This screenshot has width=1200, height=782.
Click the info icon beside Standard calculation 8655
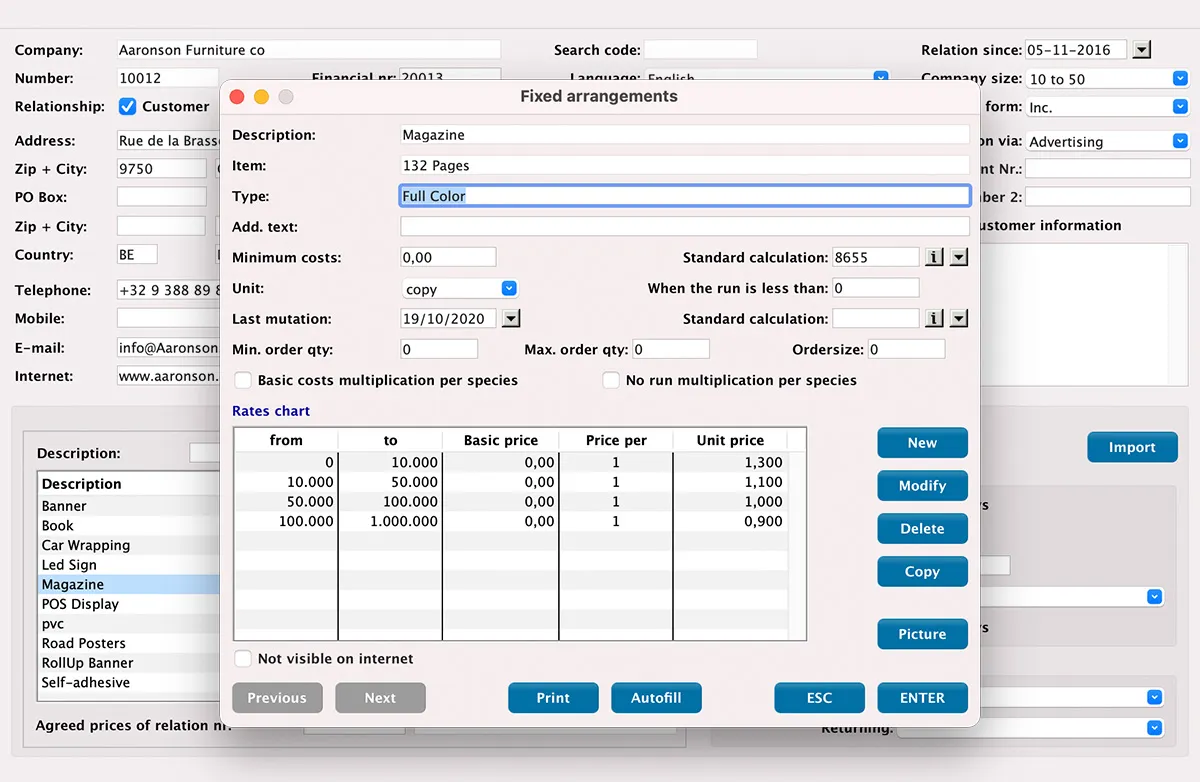point(934,258)
